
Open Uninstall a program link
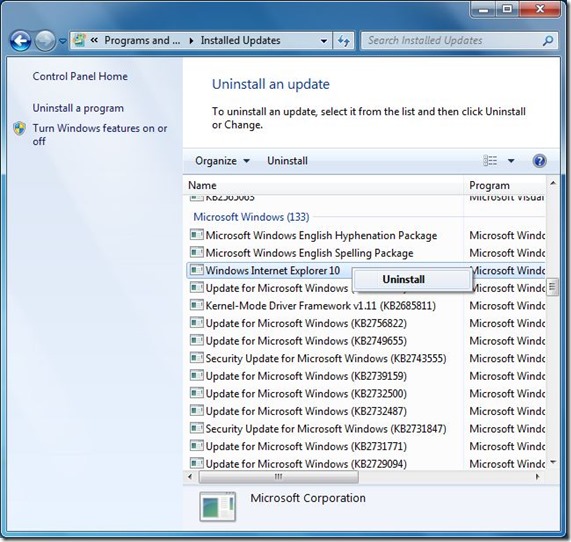point(78,108)
